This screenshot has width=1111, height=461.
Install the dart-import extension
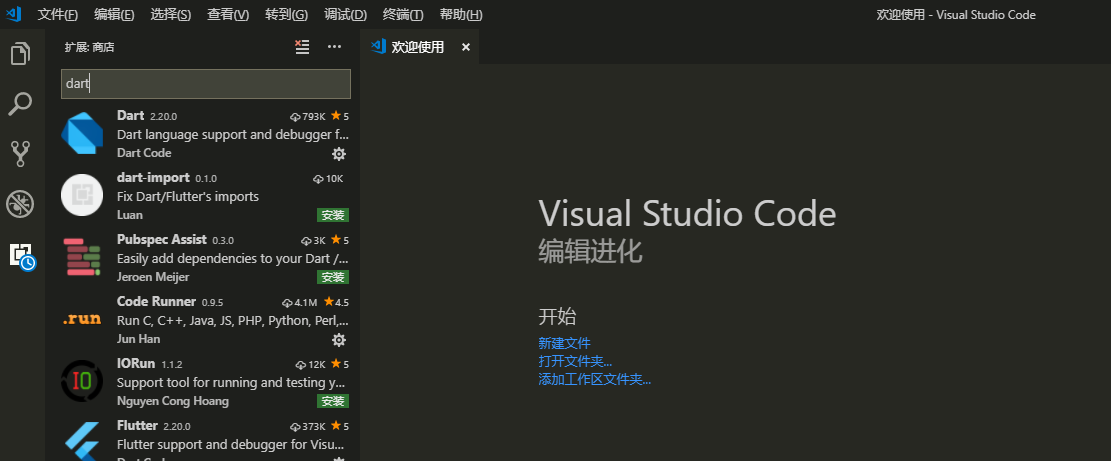point(333,215)
